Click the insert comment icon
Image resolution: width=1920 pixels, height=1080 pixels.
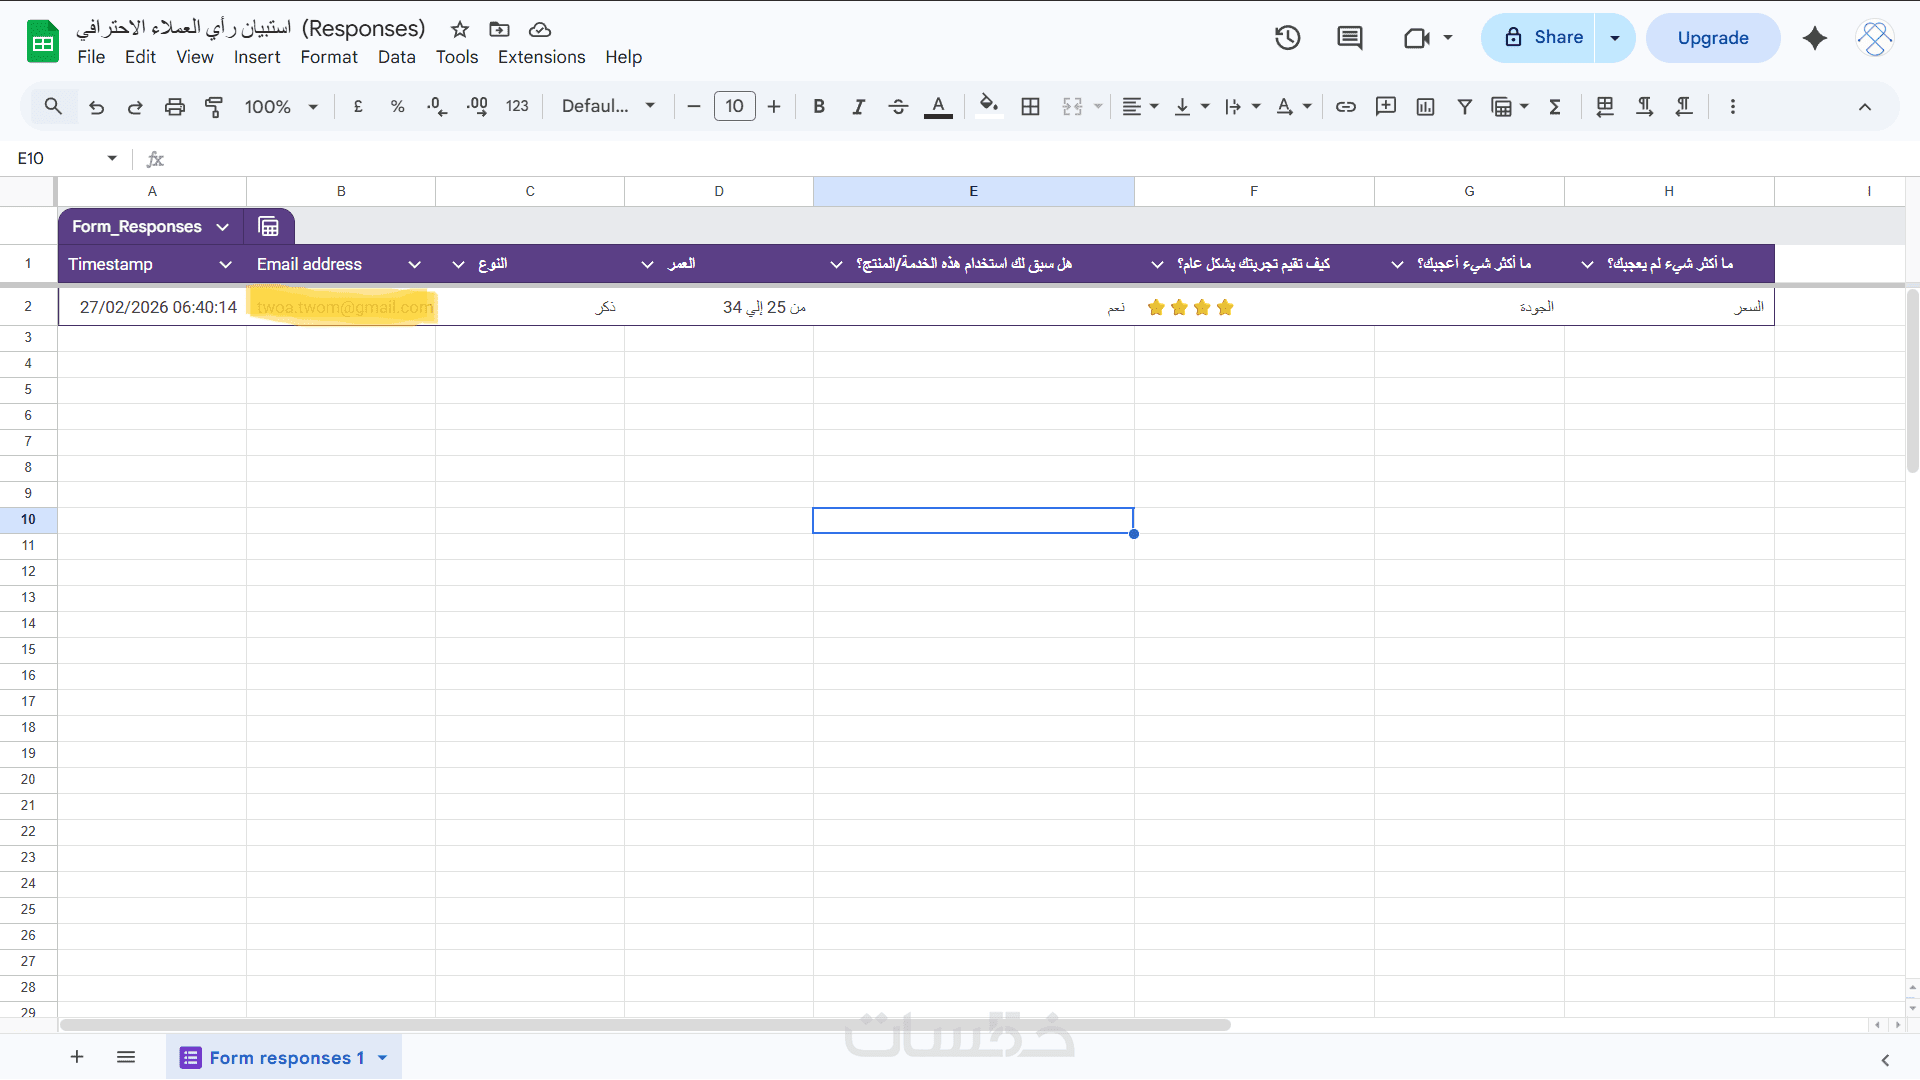pos(1385,107)
